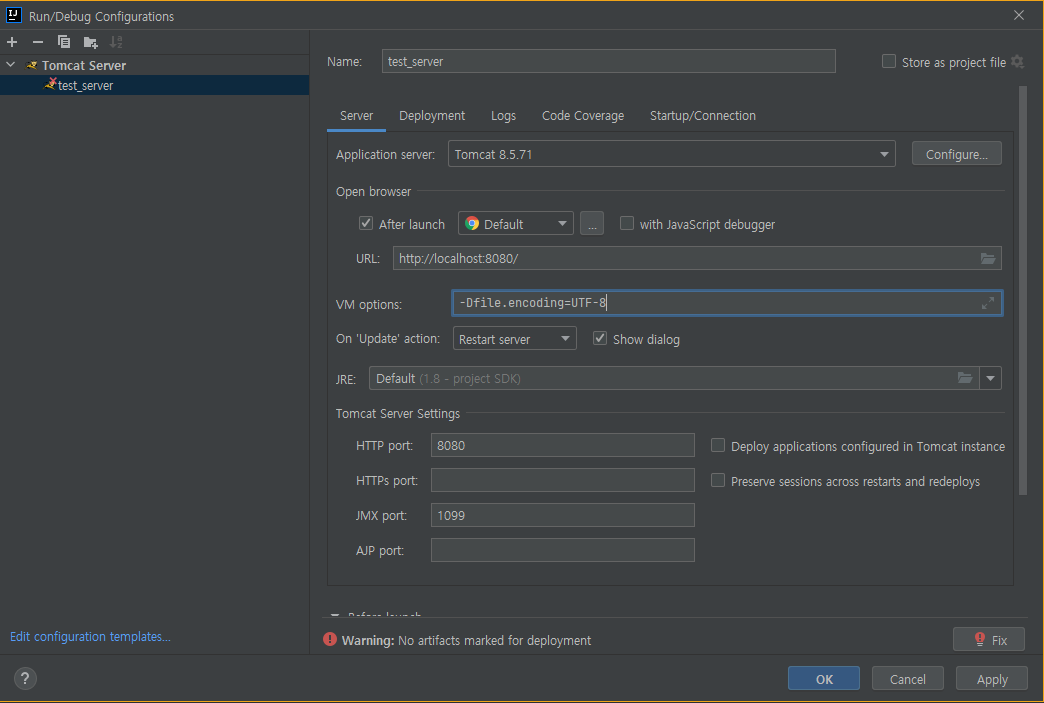Click the Configure... button
The height and width of the screenshot is (703, 1044).
click(956, 154)
